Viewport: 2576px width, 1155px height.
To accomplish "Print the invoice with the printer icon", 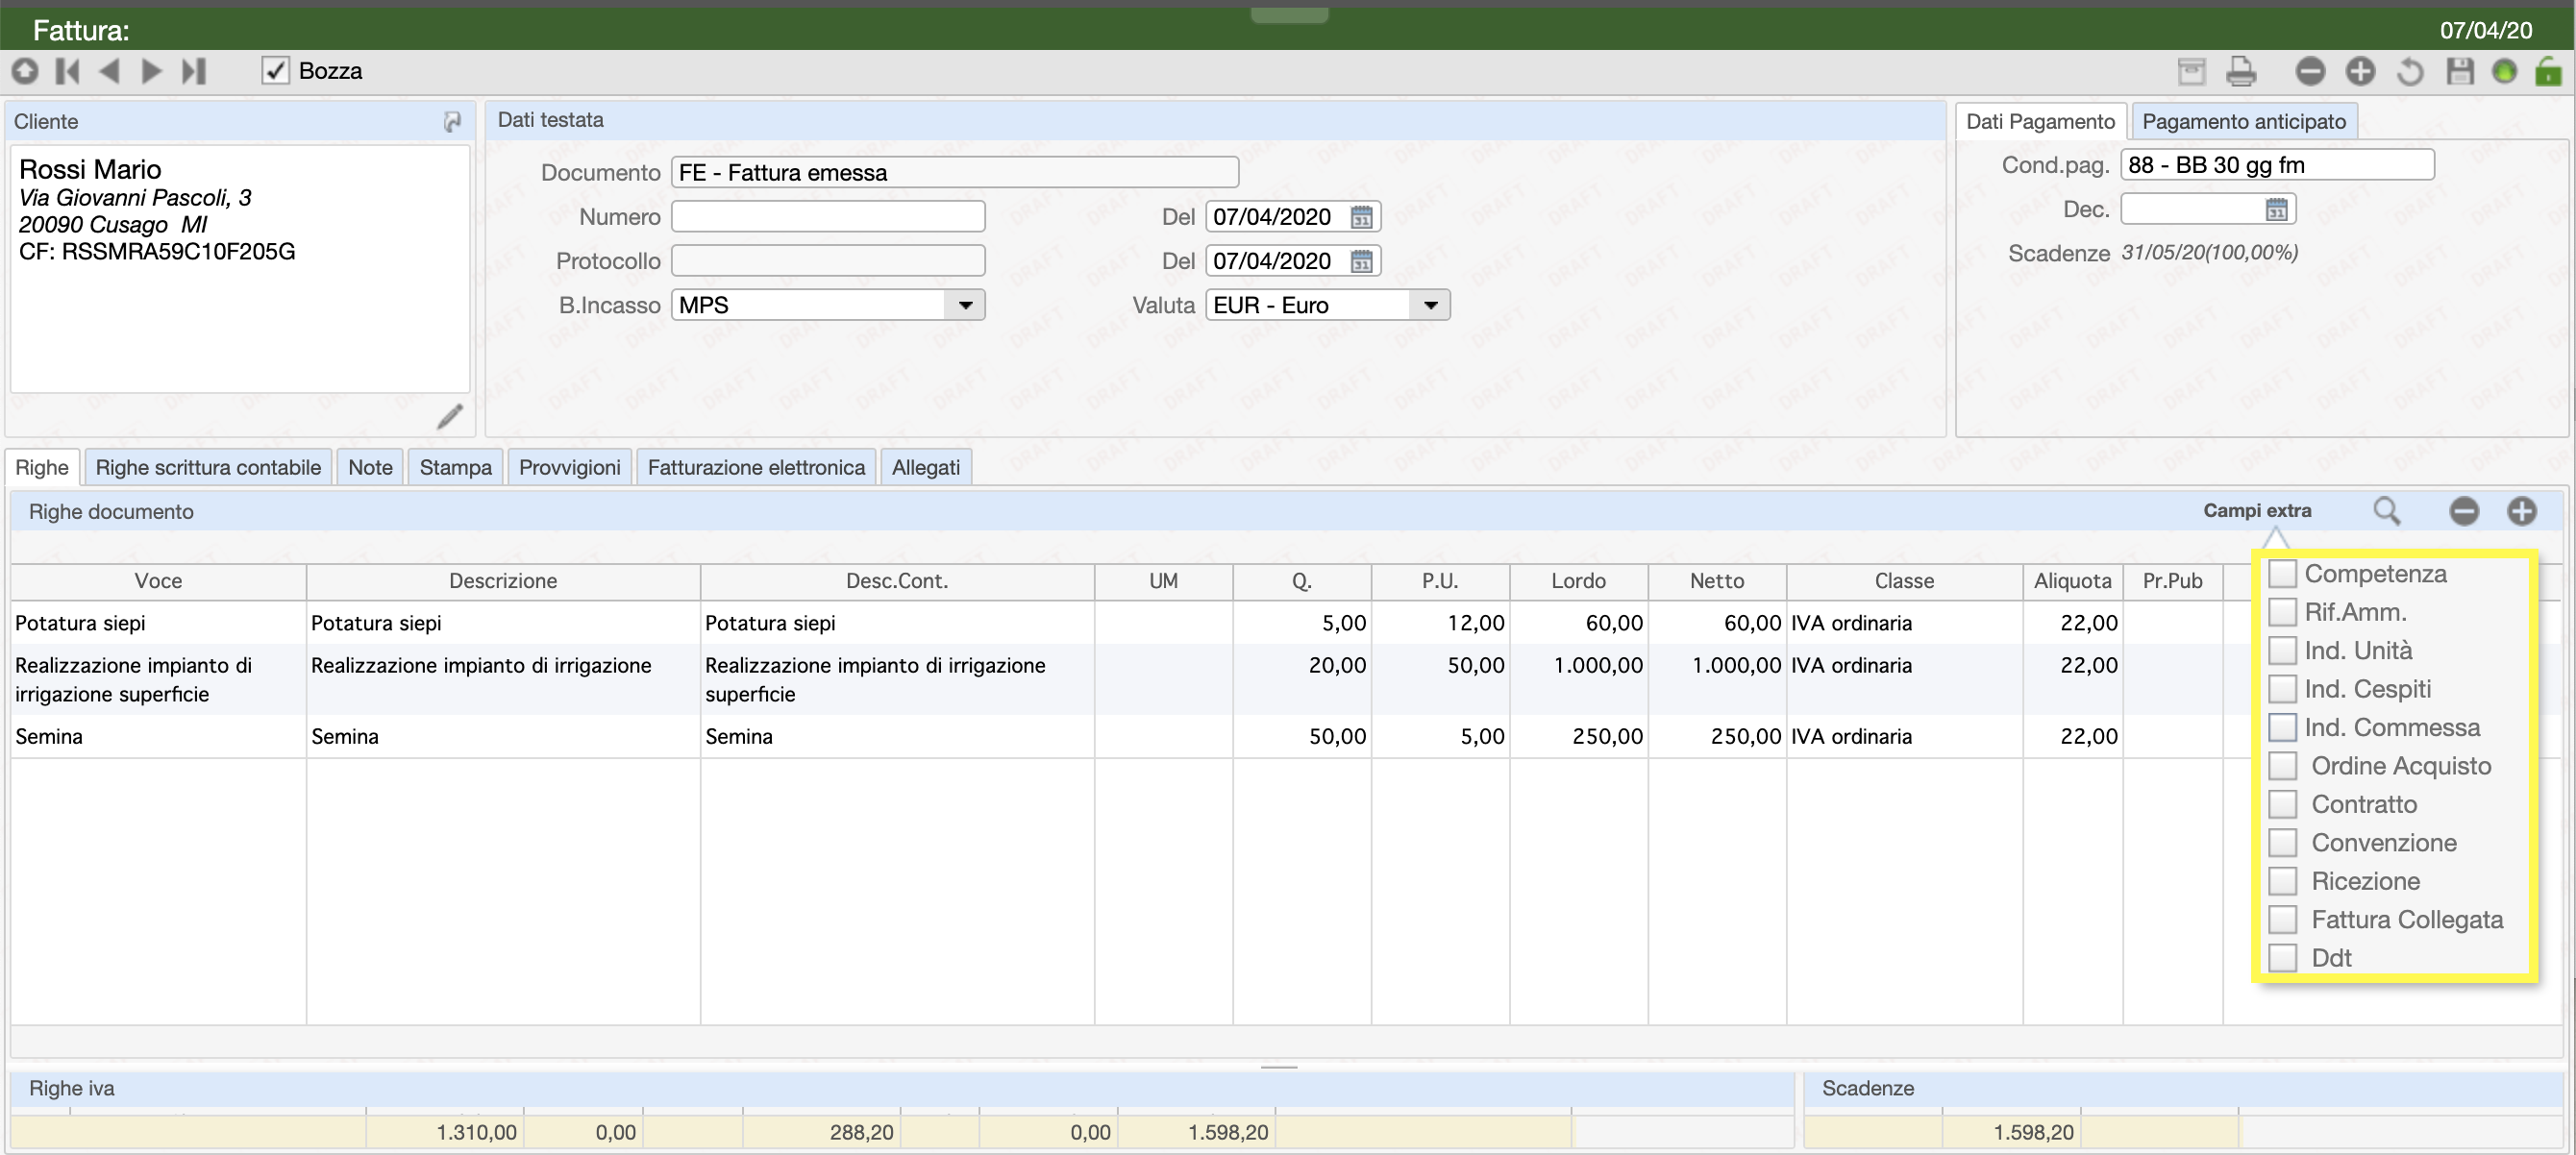I will pos(2241,71).
